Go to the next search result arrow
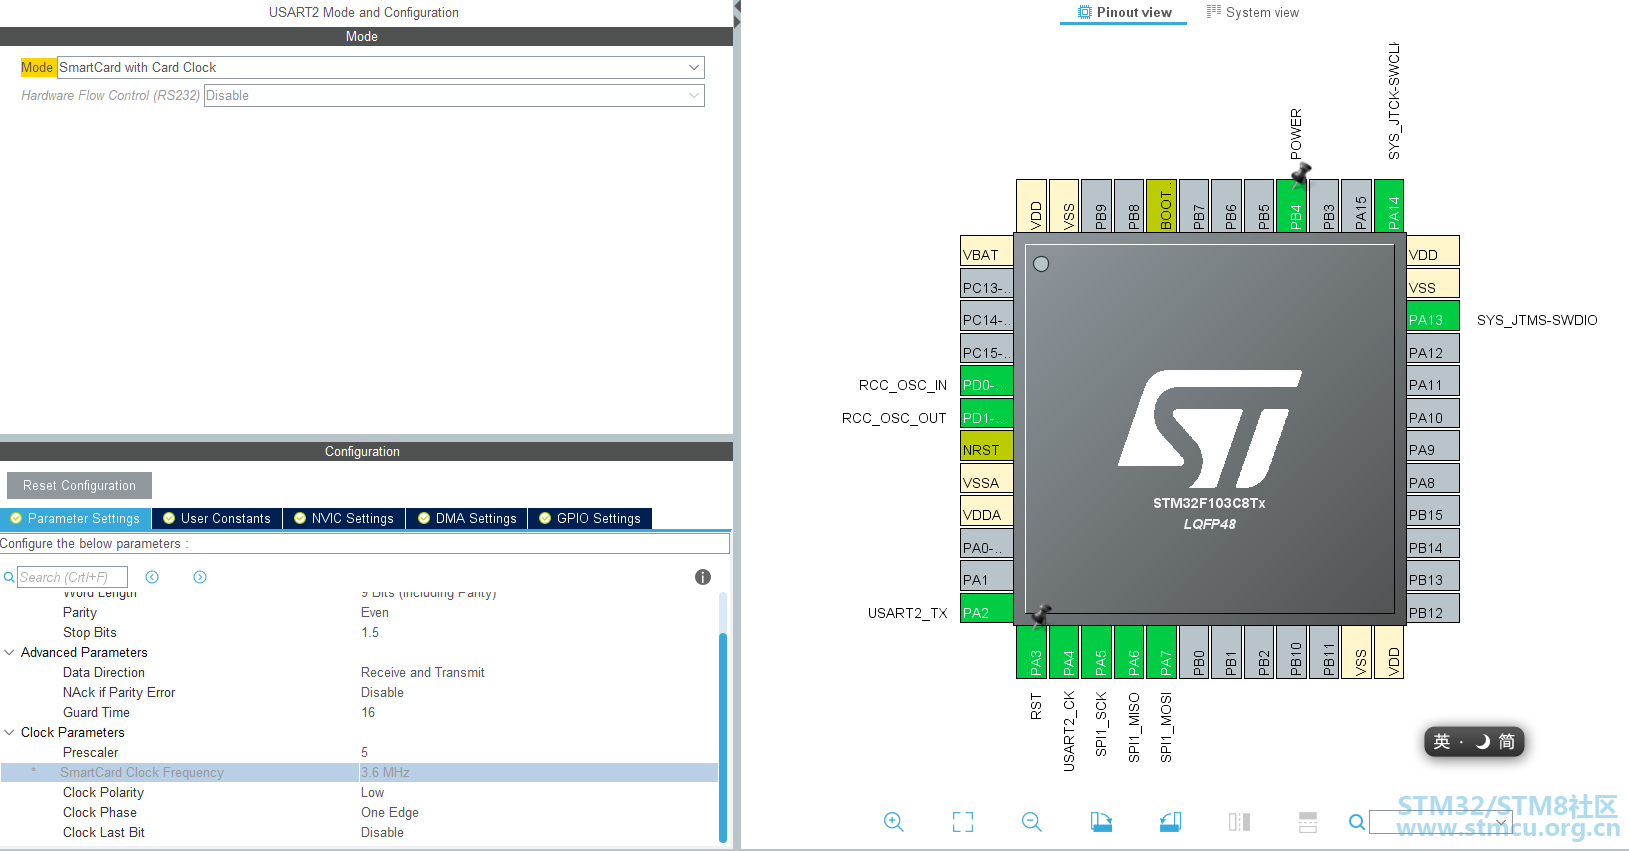The width and height of the screenshot is (1629, 851). pyautogui.click(x=200, y=577)
